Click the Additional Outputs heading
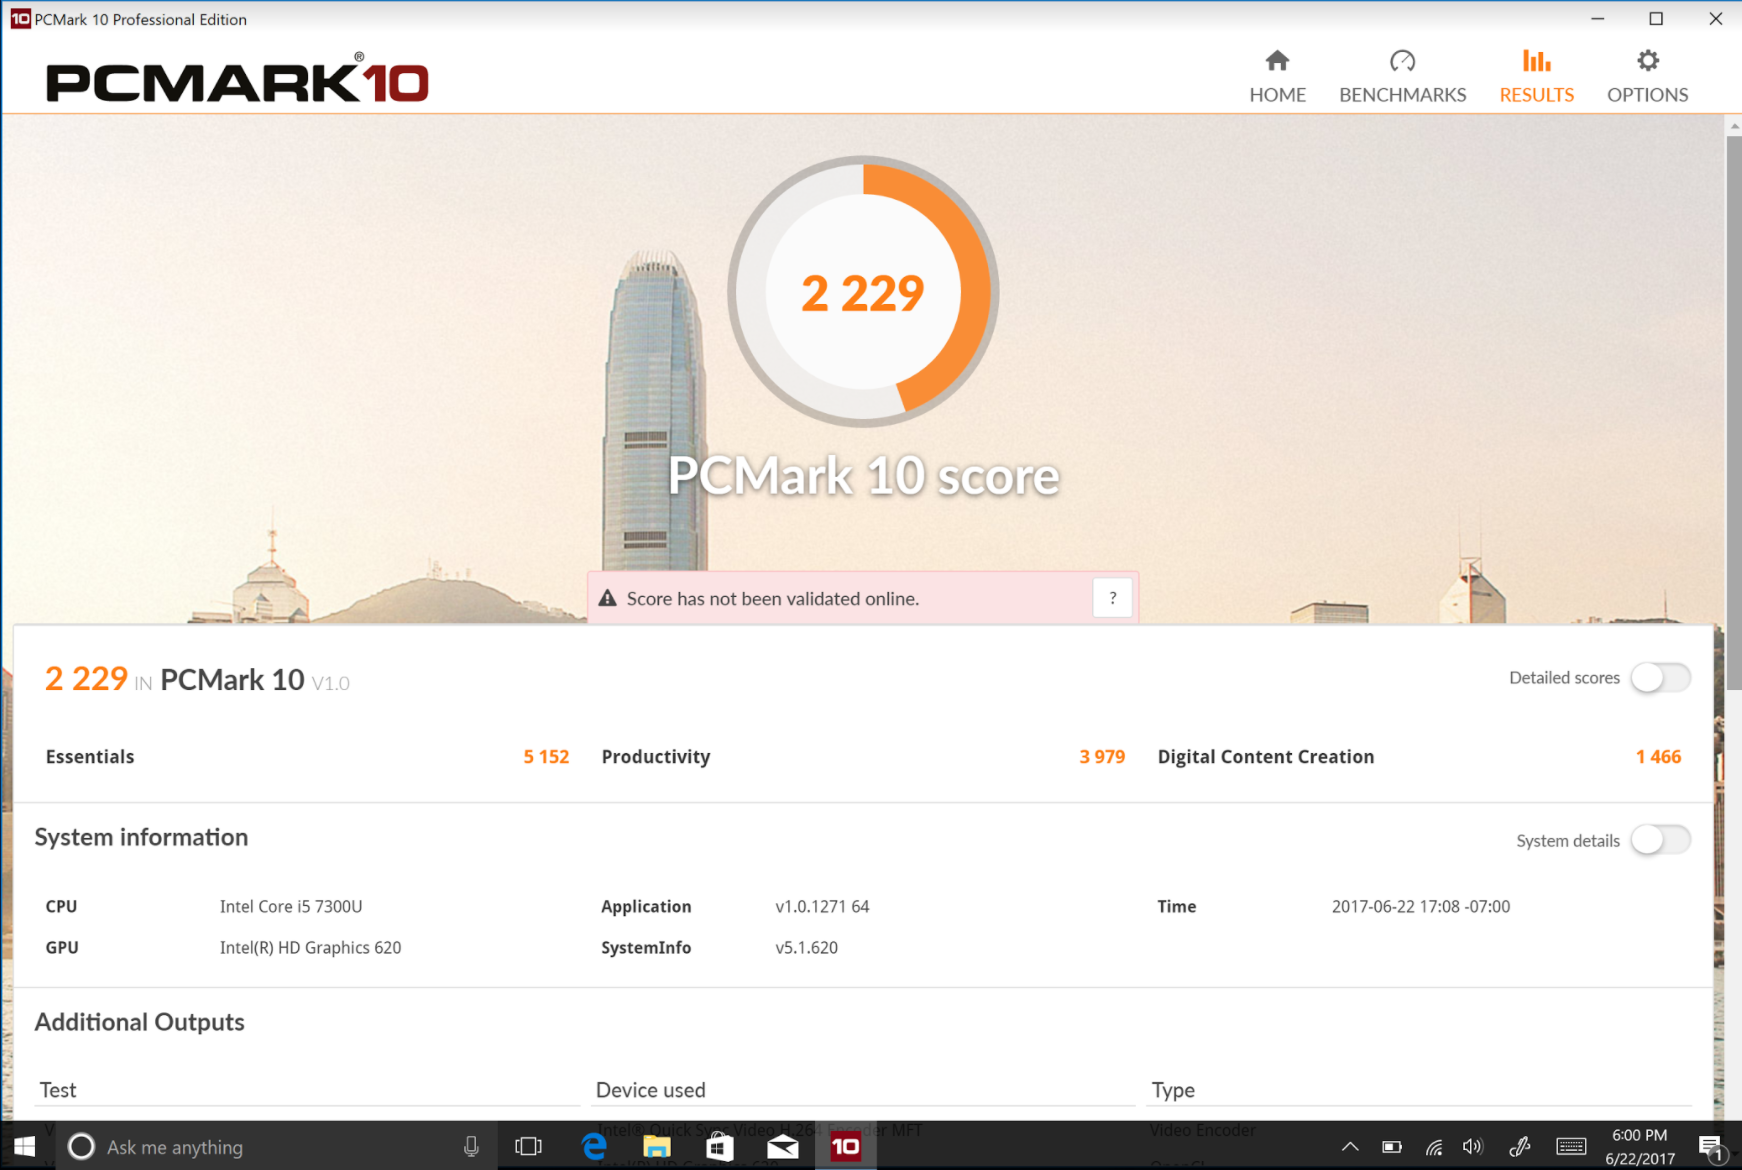Screen dimensions: 1742x1170 [139, 1022]
